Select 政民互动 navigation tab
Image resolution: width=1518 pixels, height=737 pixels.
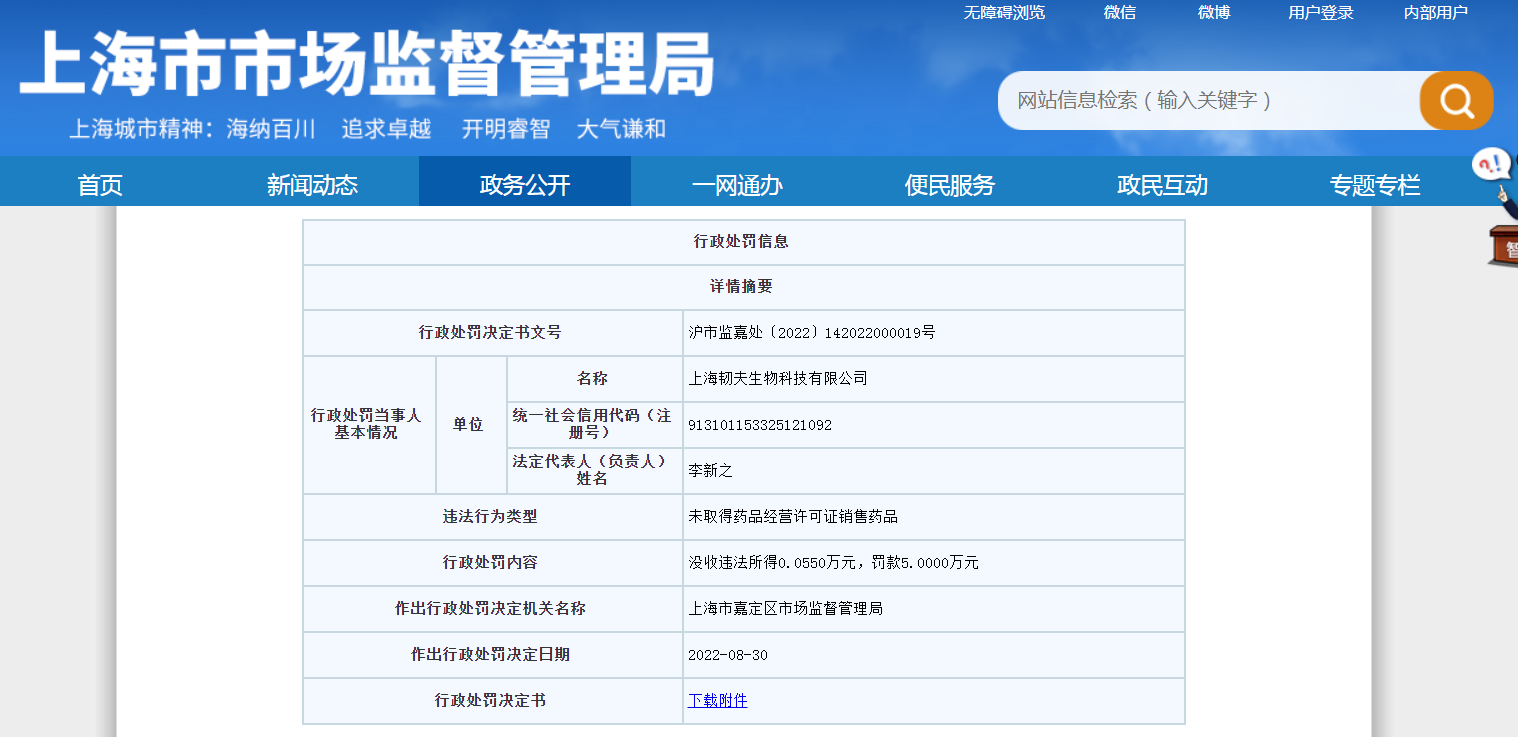pos(1162,185)
